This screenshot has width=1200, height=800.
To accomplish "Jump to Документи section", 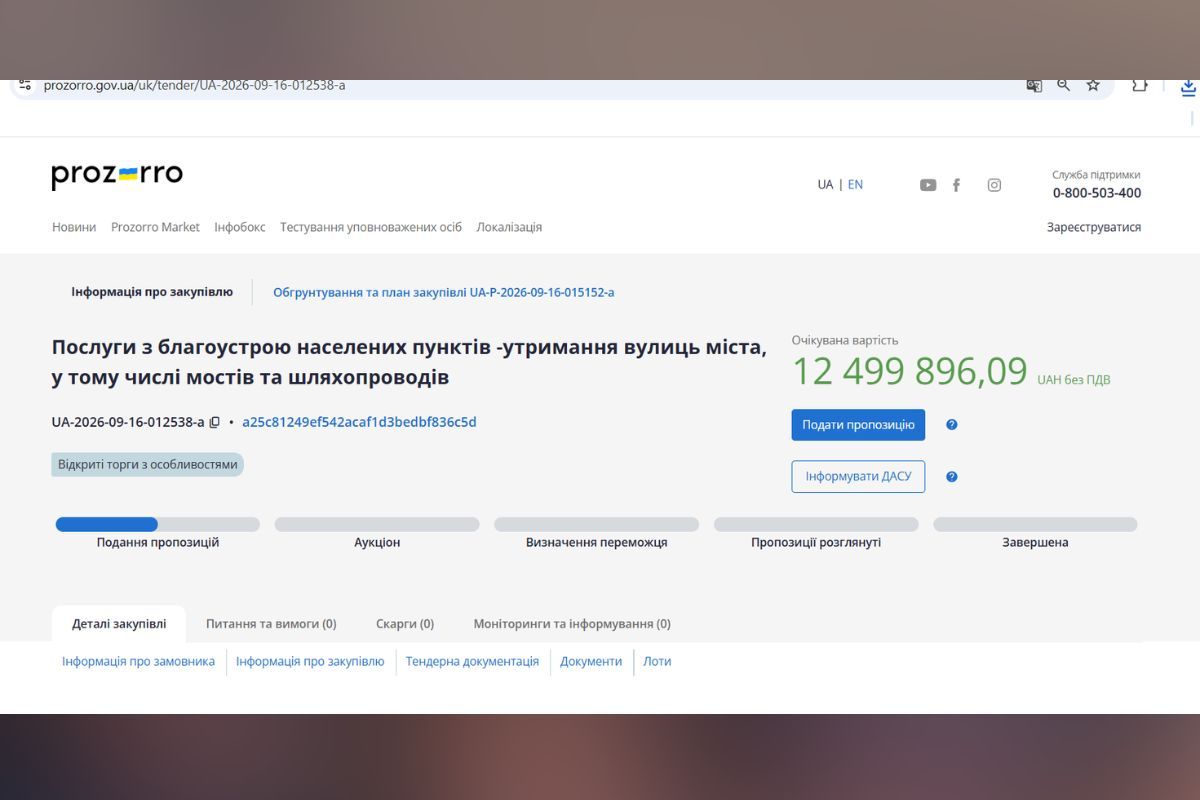I will pyautogui.click(x=591, y=662).
